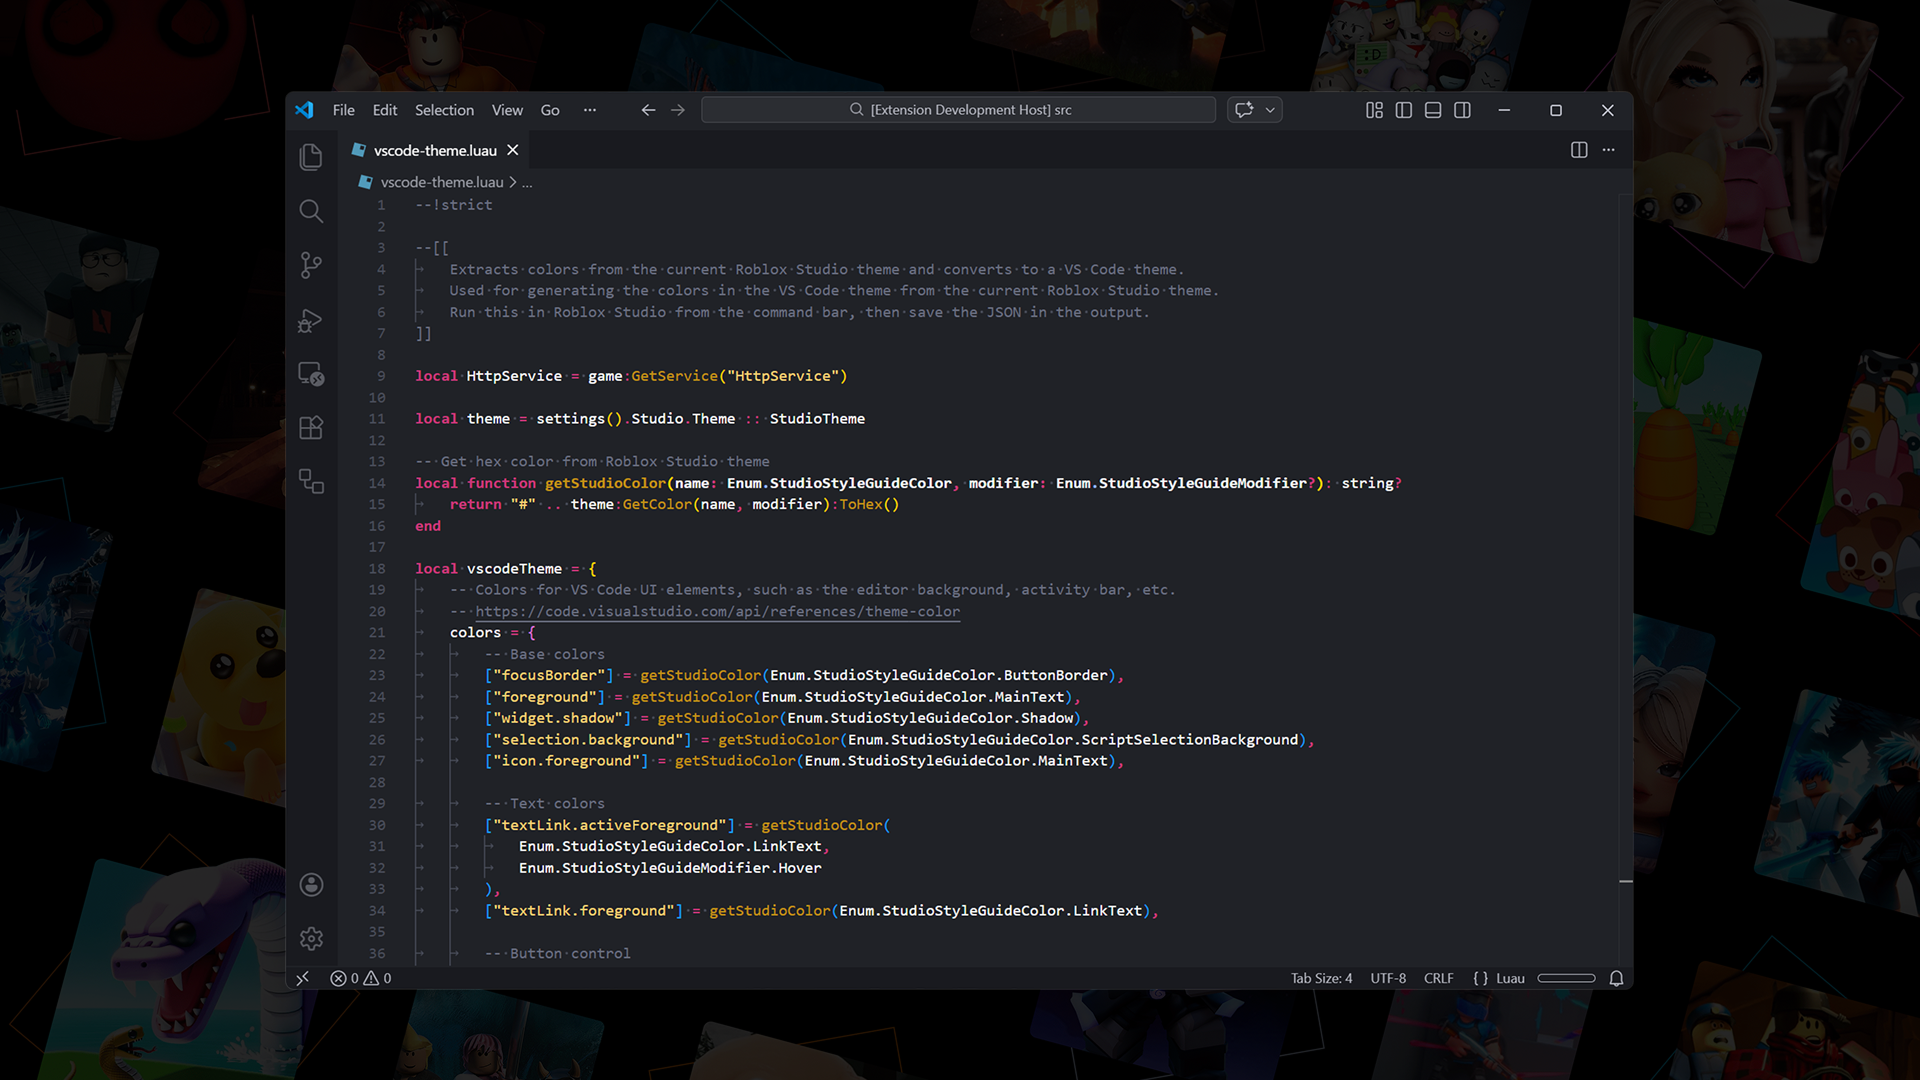Open the Go menu
Screen dimensions: 1920x1080
[x=550, y=110]
